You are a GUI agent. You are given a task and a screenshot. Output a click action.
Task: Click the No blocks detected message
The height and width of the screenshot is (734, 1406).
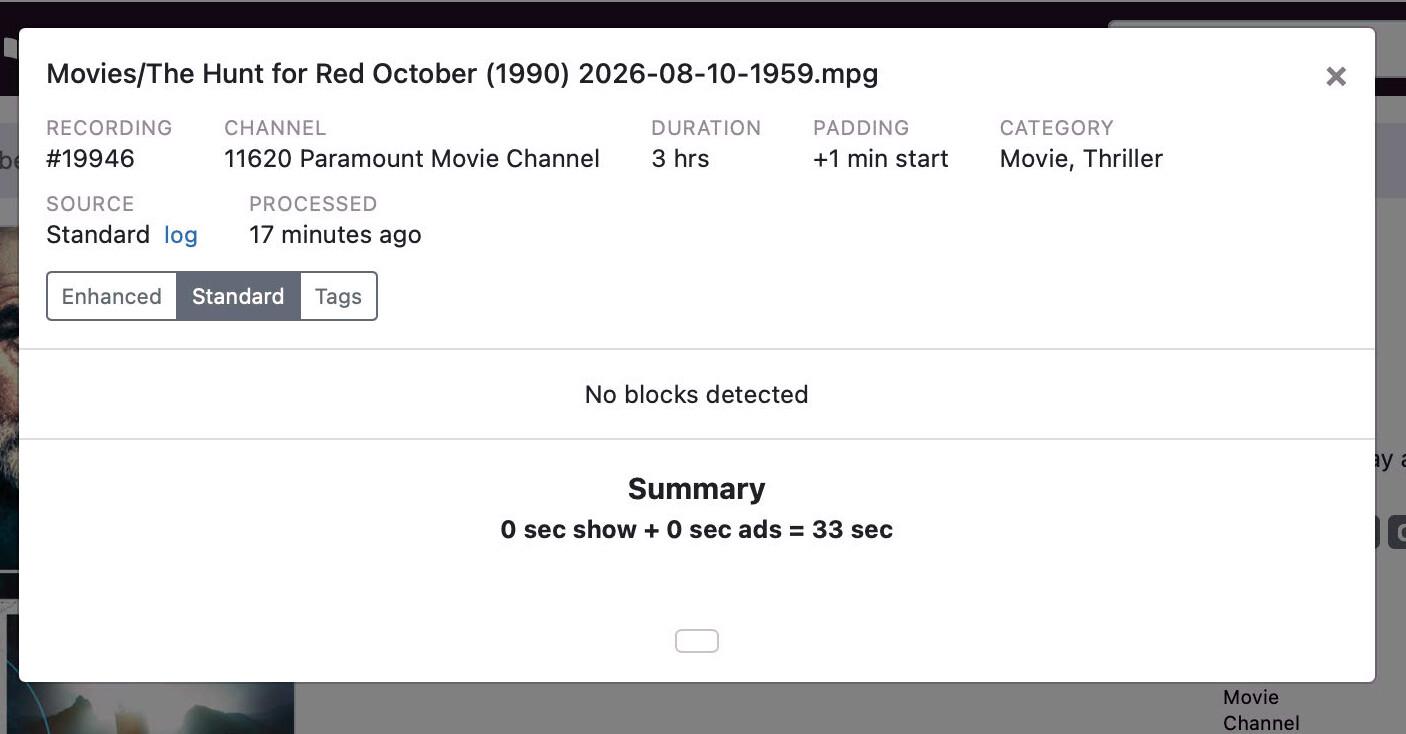(697, 395)
